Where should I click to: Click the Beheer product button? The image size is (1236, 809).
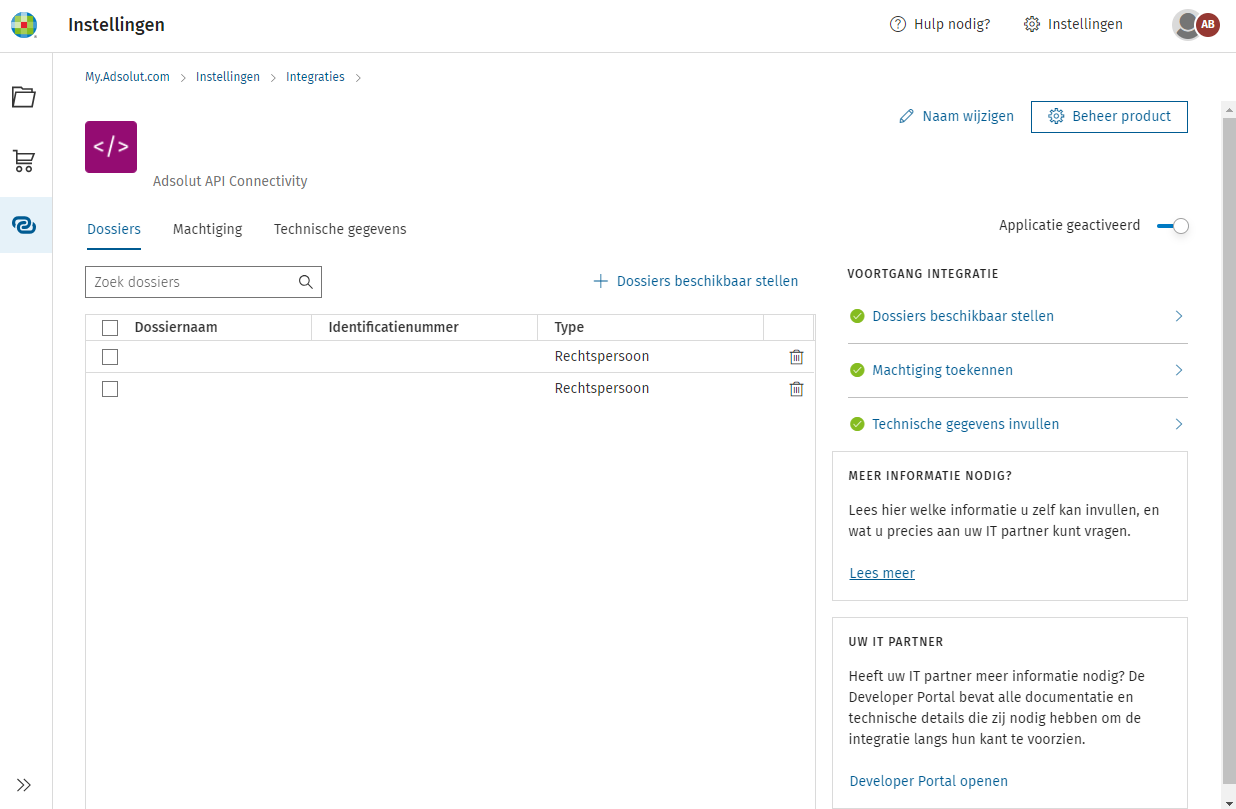click(1108, 116)
